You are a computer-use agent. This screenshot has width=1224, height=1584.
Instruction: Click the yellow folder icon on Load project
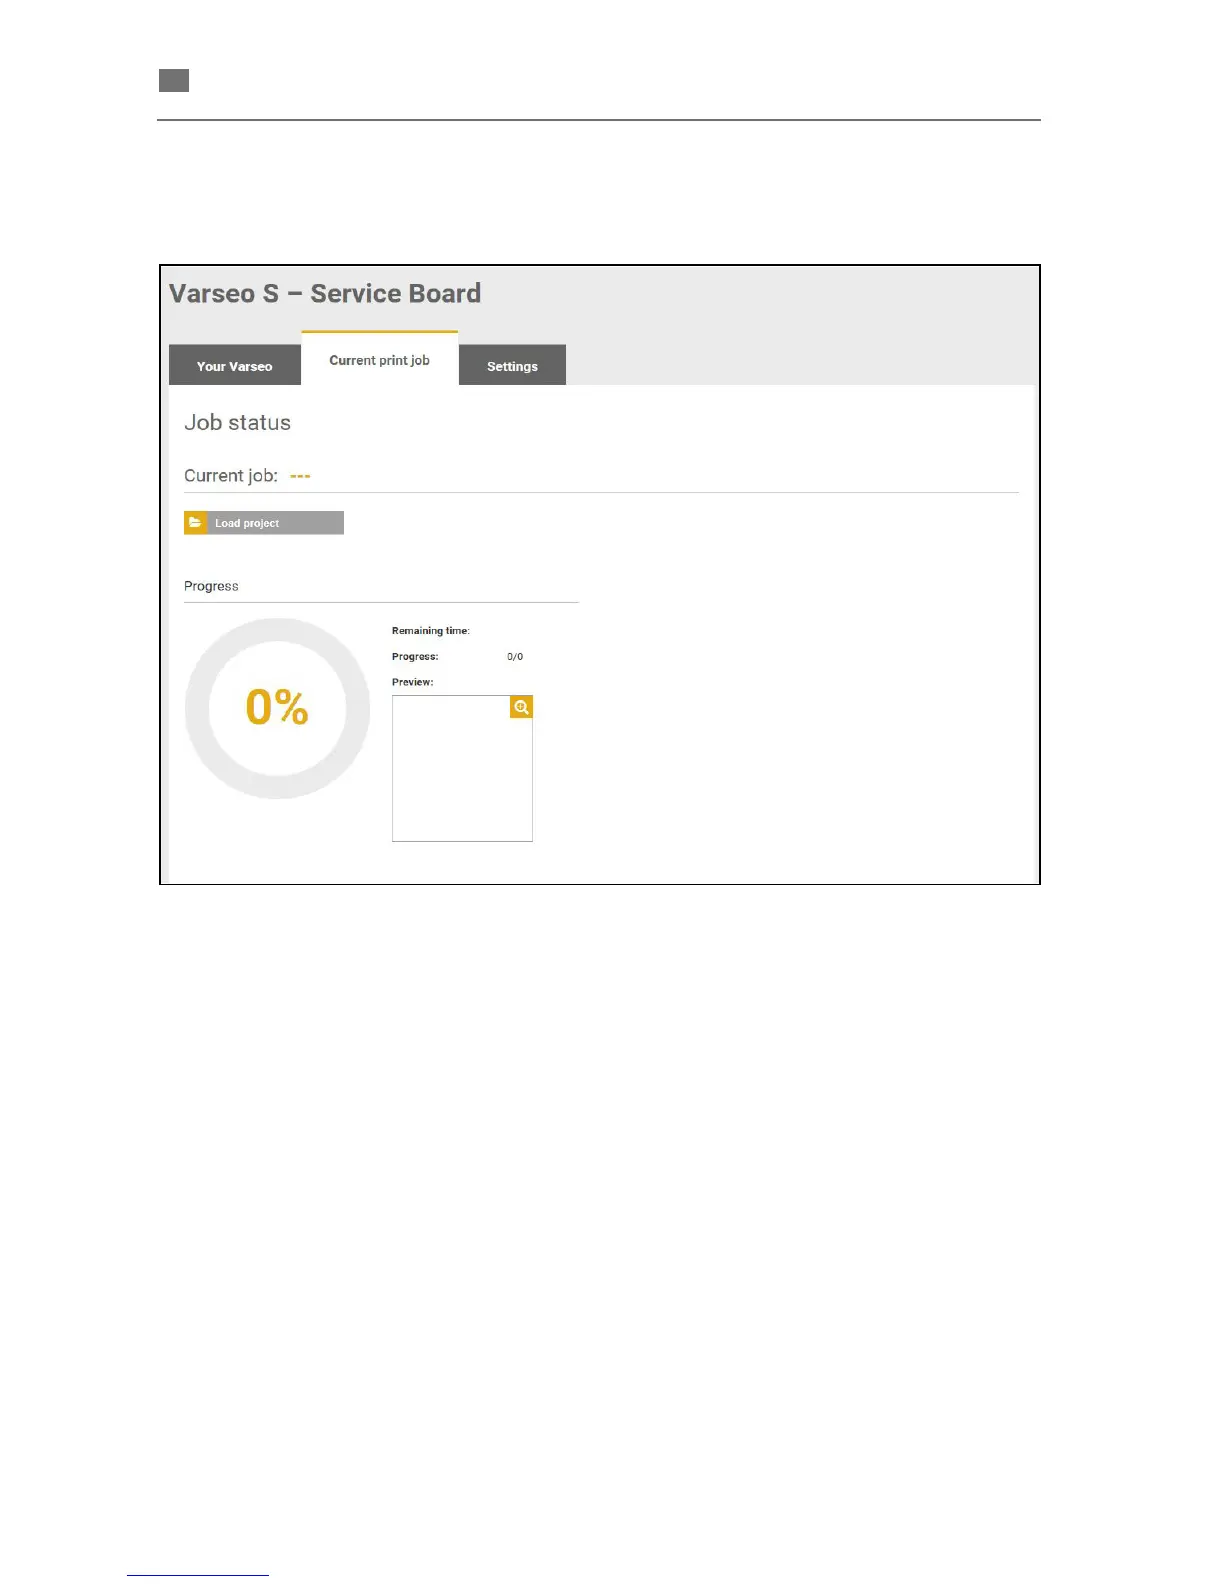[196, 523]
